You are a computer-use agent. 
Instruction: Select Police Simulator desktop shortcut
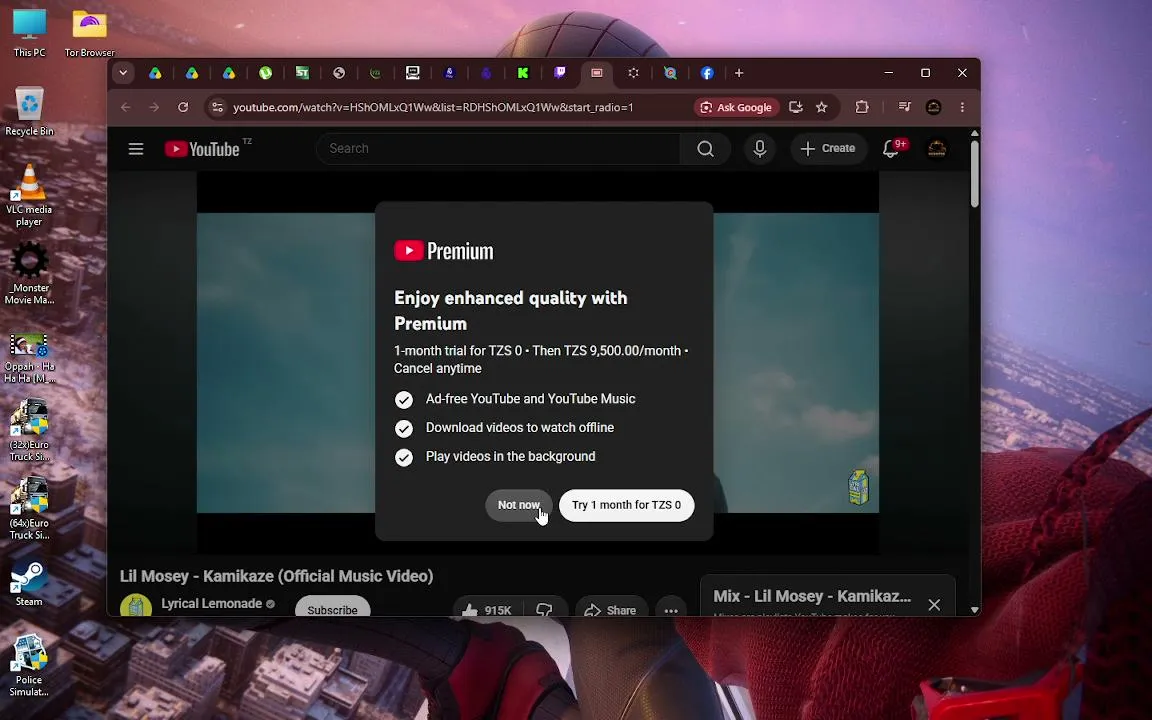29,665
